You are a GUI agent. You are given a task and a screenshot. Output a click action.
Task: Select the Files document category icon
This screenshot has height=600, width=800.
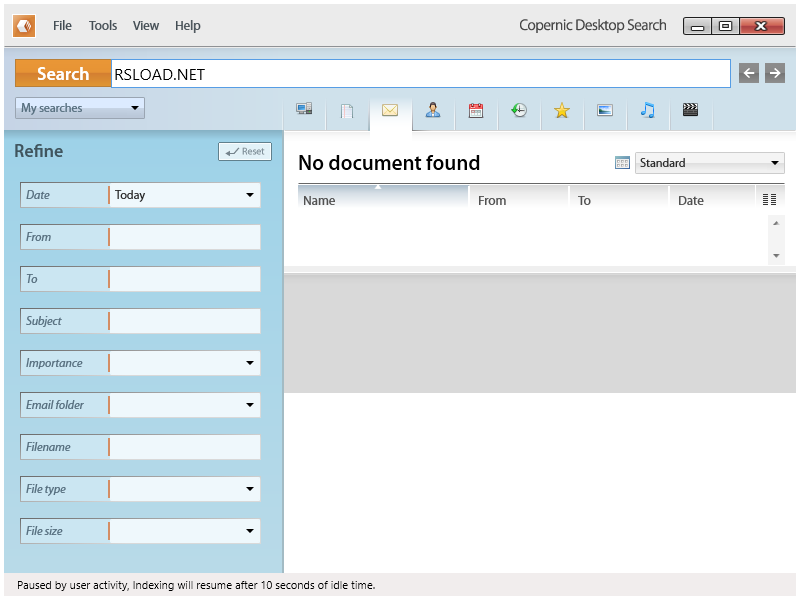point(347,110)
